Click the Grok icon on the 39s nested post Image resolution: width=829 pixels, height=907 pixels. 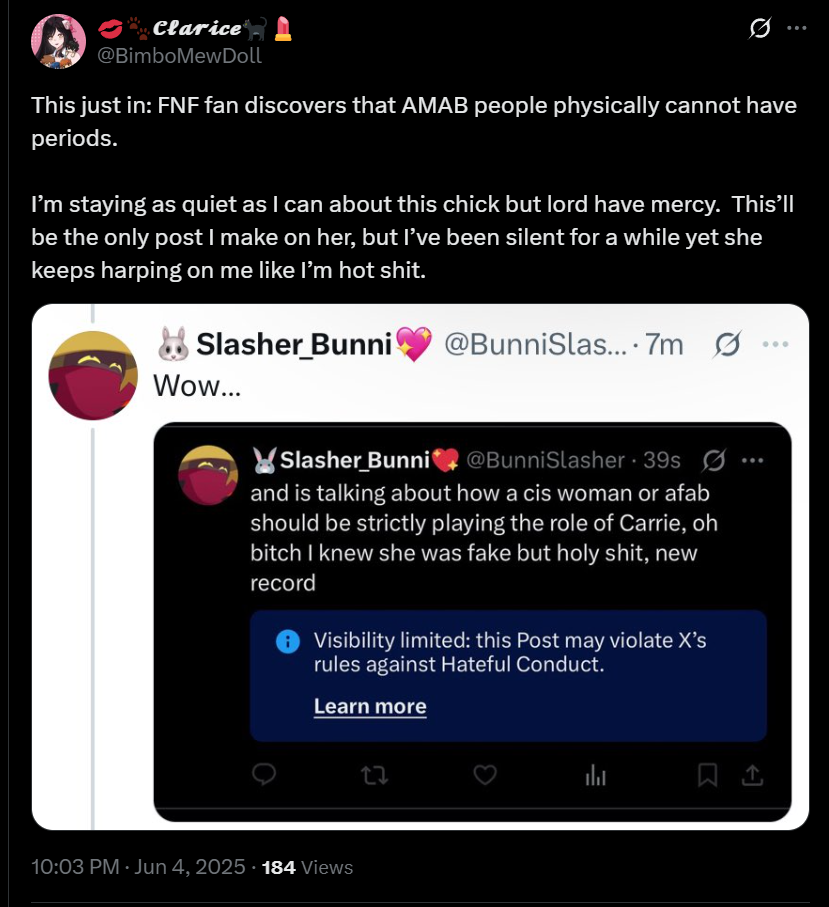(x=713, y=460)
